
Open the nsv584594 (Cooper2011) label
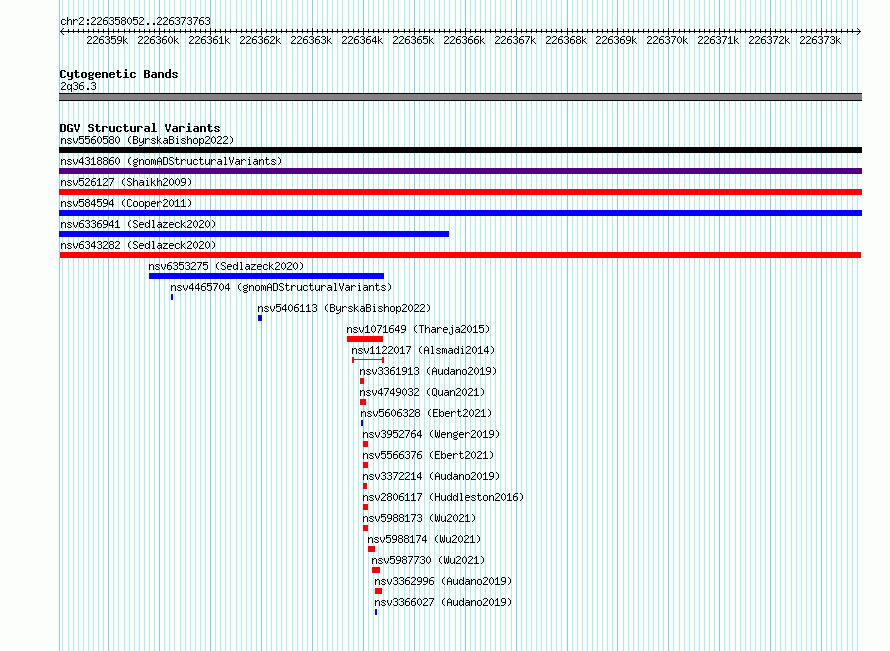(126, 203)
